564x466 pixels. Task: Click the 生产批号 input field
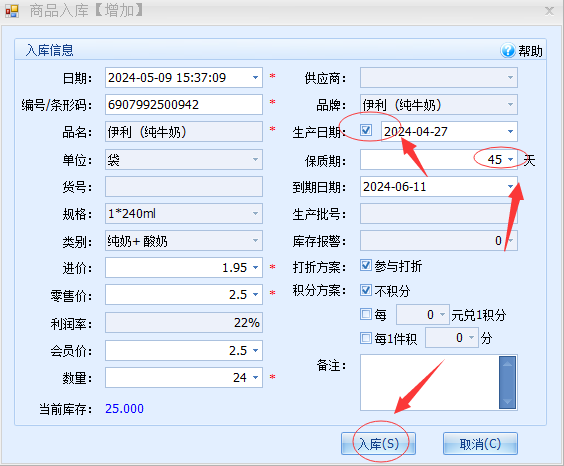tap(439, 214)
